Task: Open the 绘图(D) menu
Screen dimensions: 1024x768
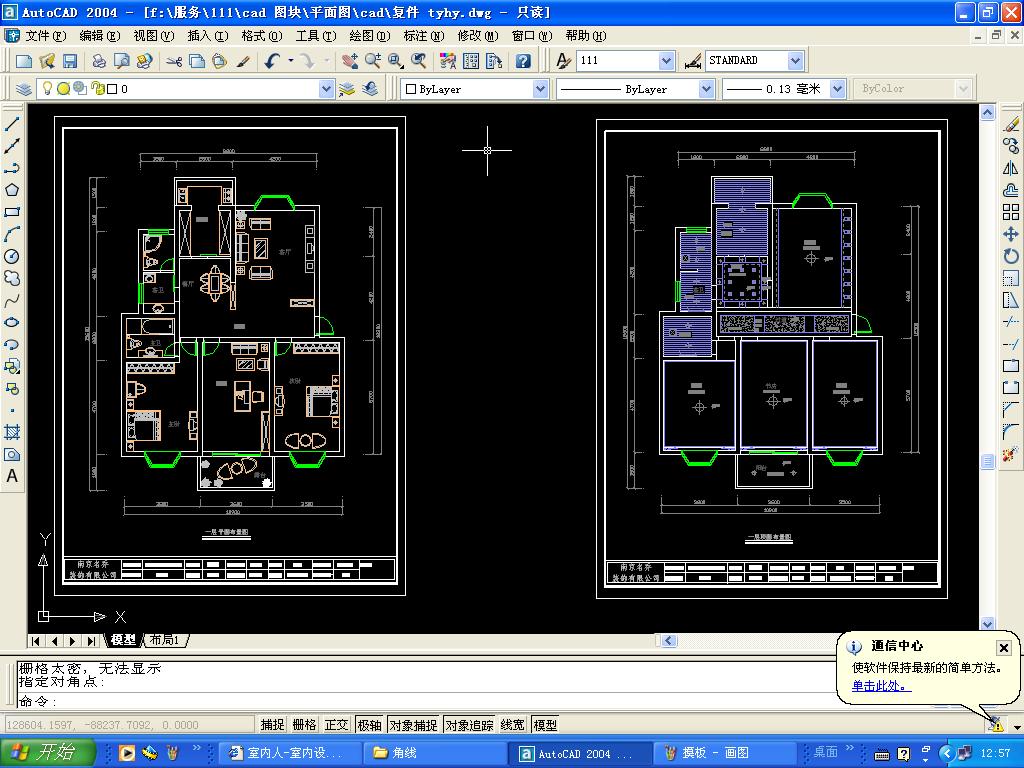Action: coord(370,36)
